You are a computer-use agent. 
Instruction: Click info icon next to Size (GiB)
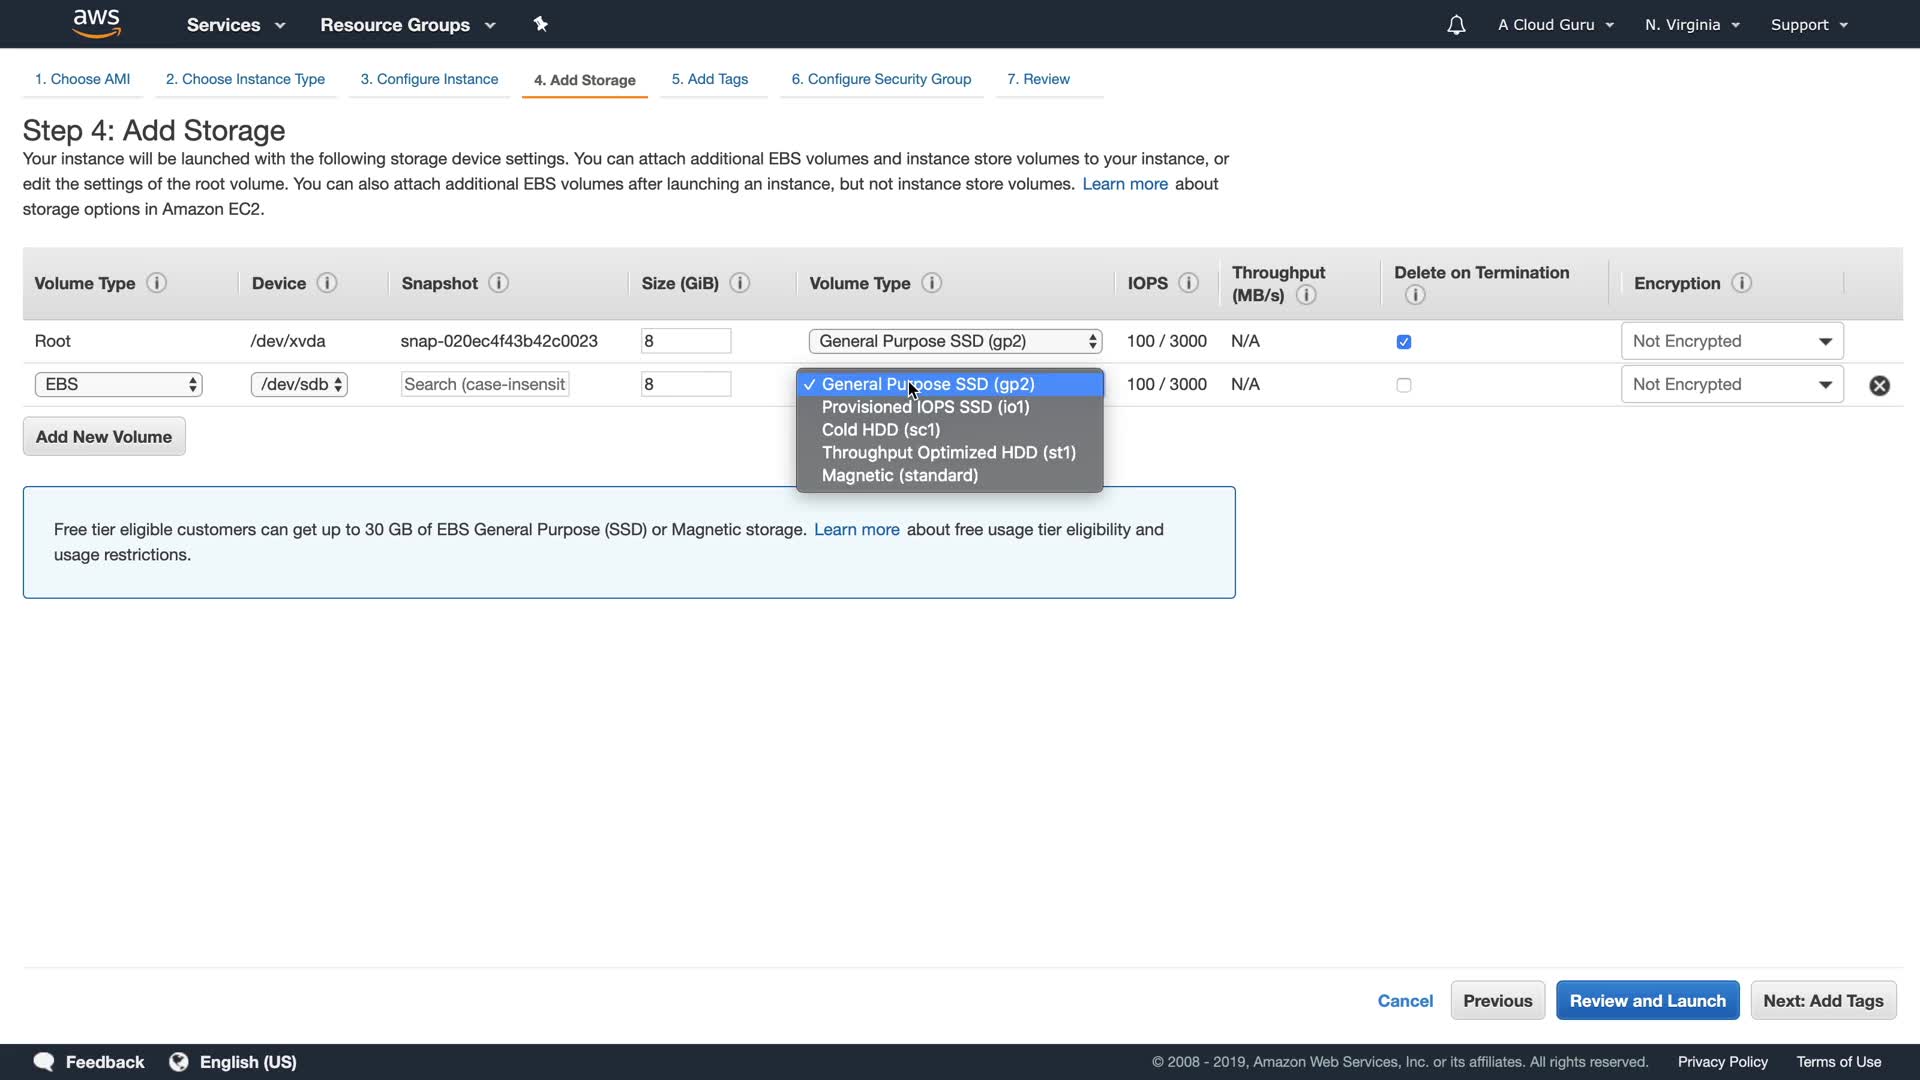pos(740,283)
